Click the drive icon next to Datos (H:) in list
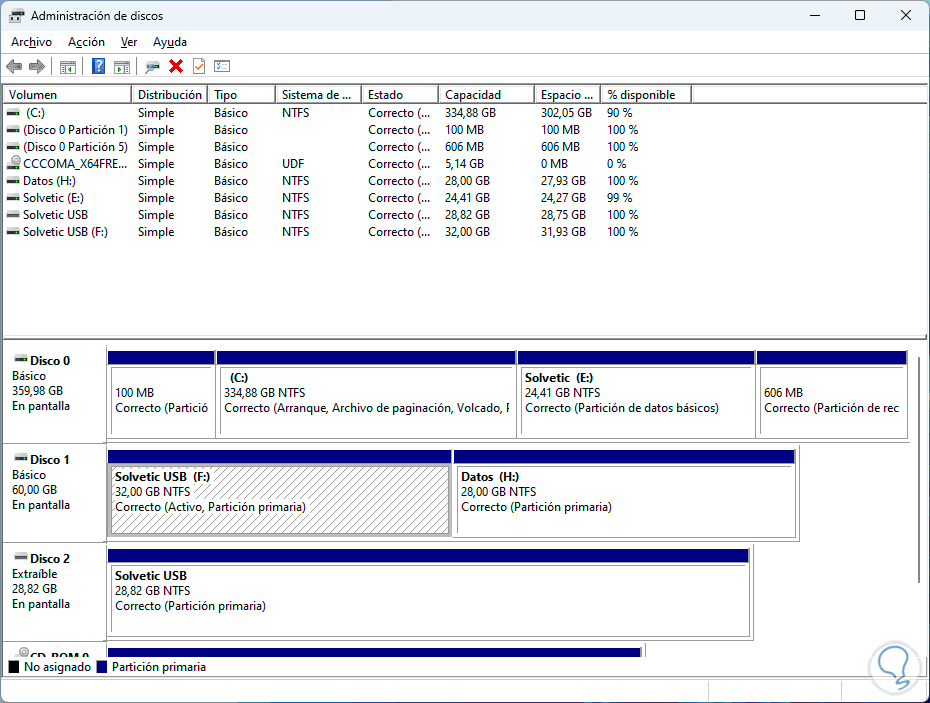Screen dimensions: 930x703 tap(13, 181)
